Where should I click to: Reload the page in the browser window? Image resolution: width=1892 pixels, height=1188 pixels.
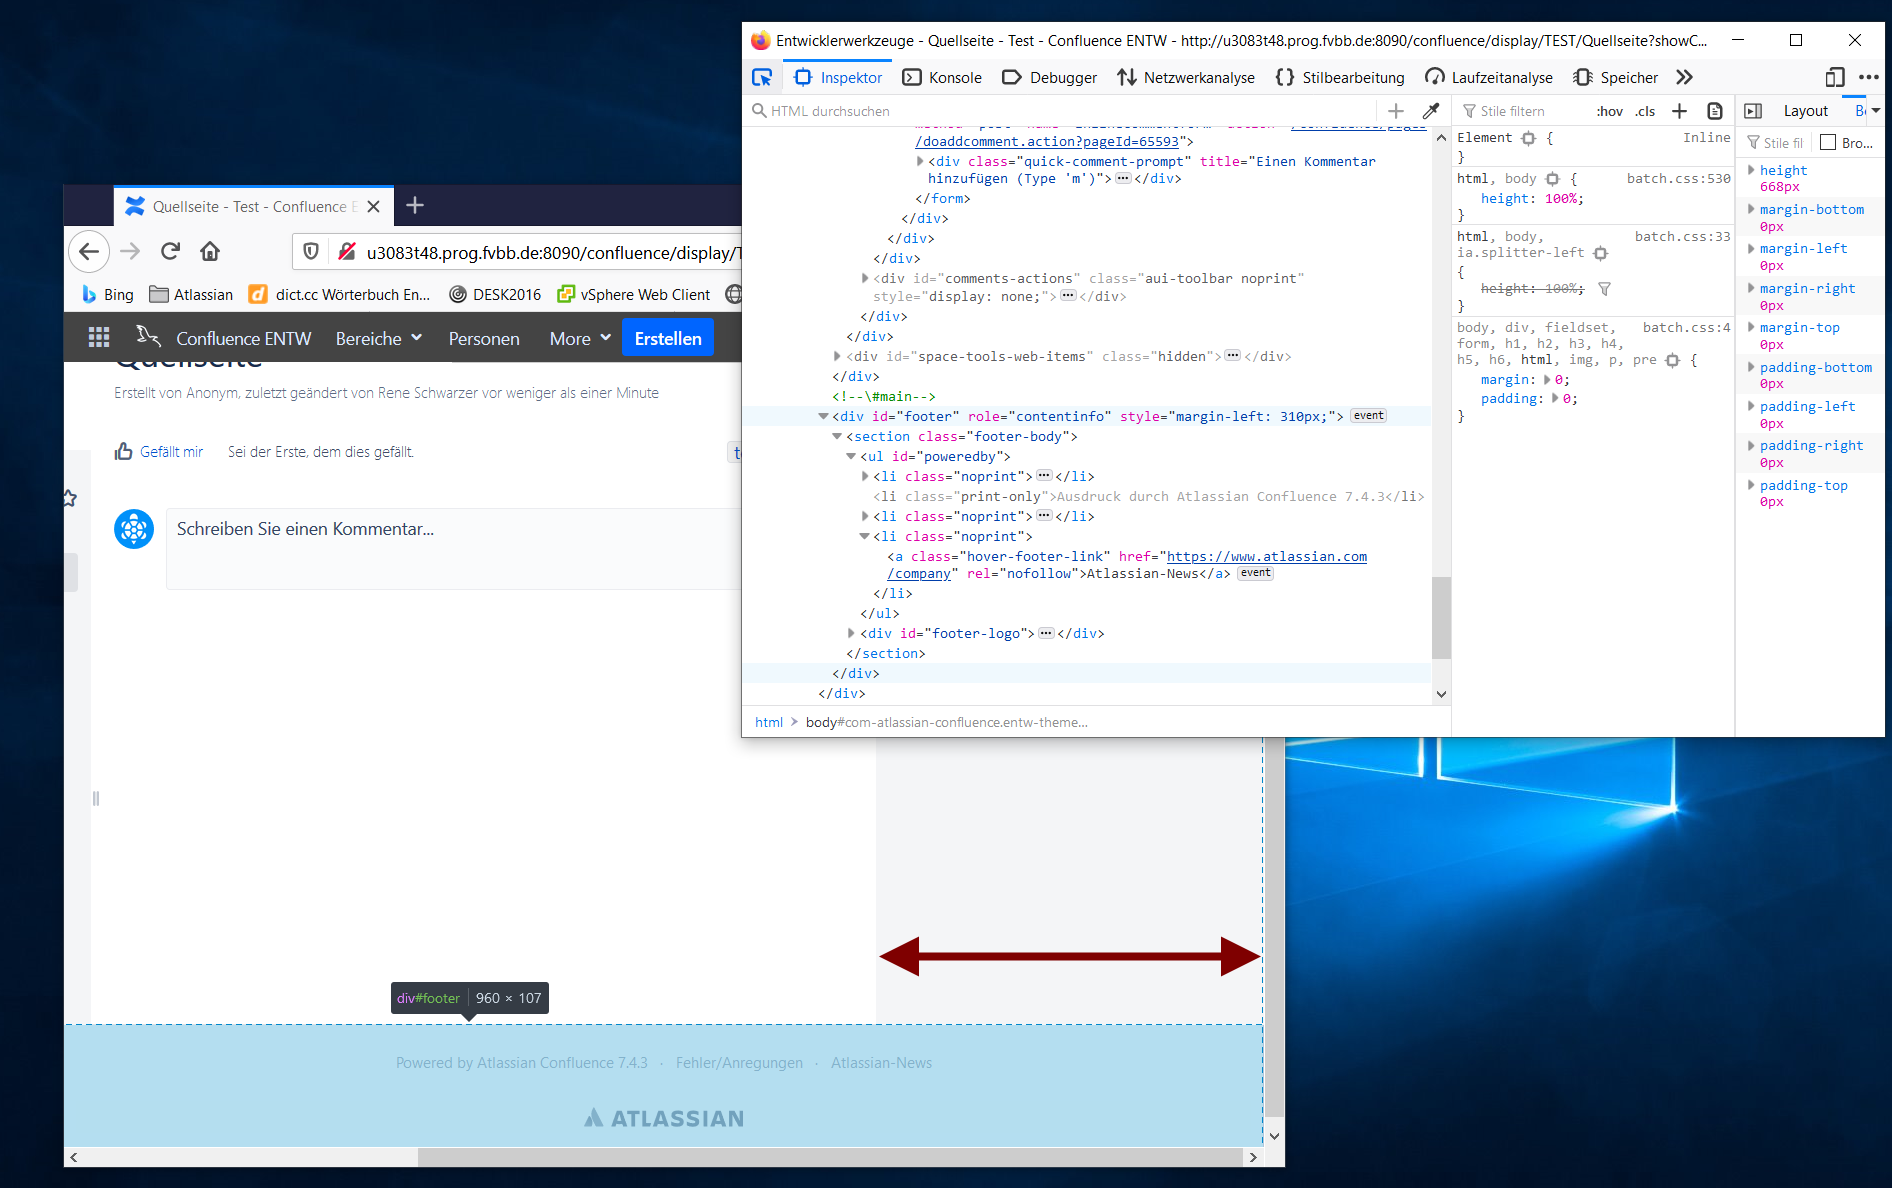pyautogui.click(x=170, y=251)
